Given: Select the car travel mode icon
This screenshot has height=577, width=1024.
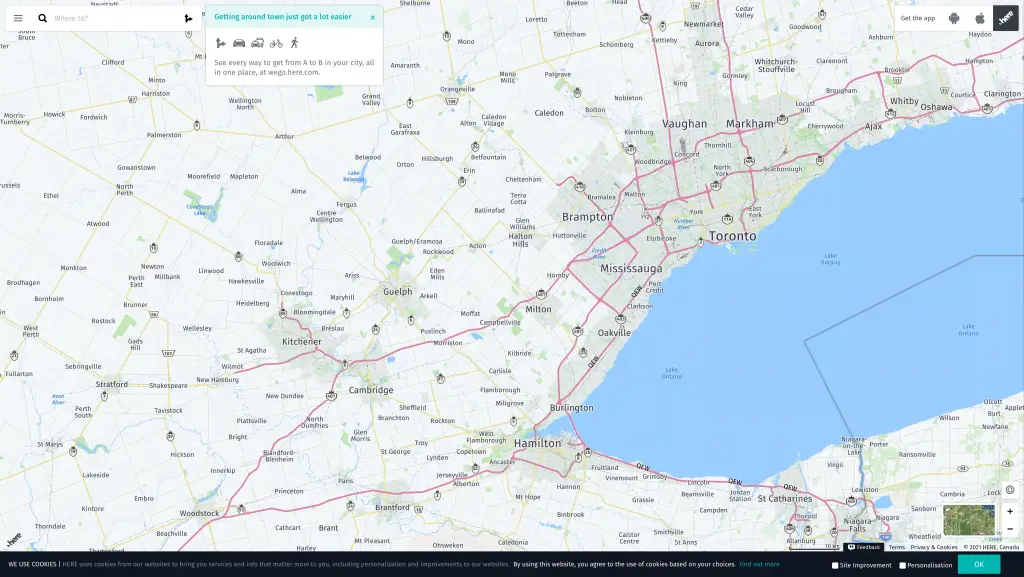Looking at the screenshot, I should click(x=239, y=43).
